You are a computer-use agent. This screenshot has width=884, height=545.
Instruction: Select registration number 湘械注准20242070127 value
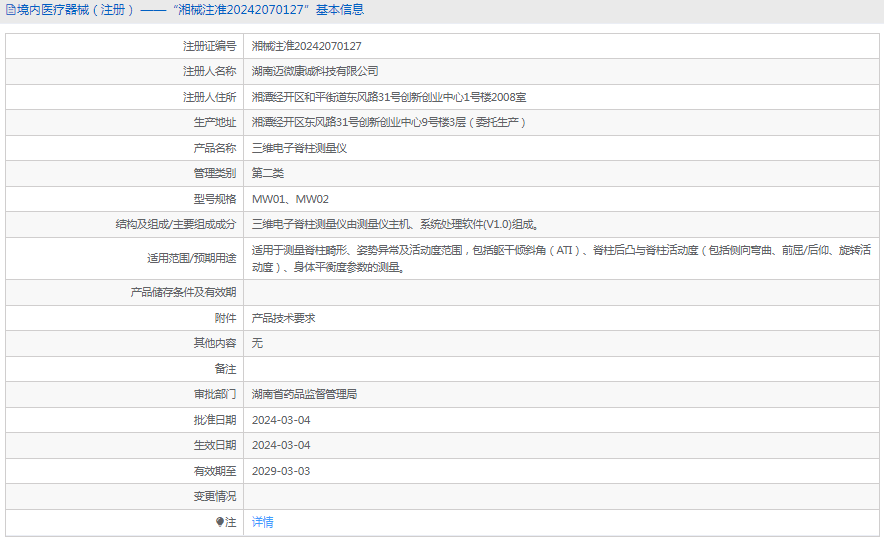pos(307,46)
